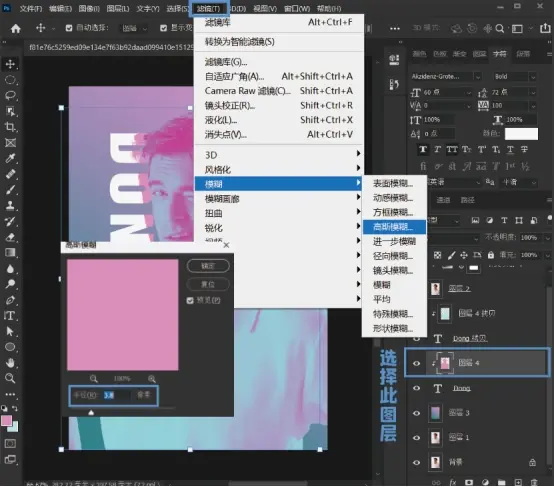The width and height of the screenshot is (554, 487).
Task: Select the Crop tool
Action: [10, 127]
